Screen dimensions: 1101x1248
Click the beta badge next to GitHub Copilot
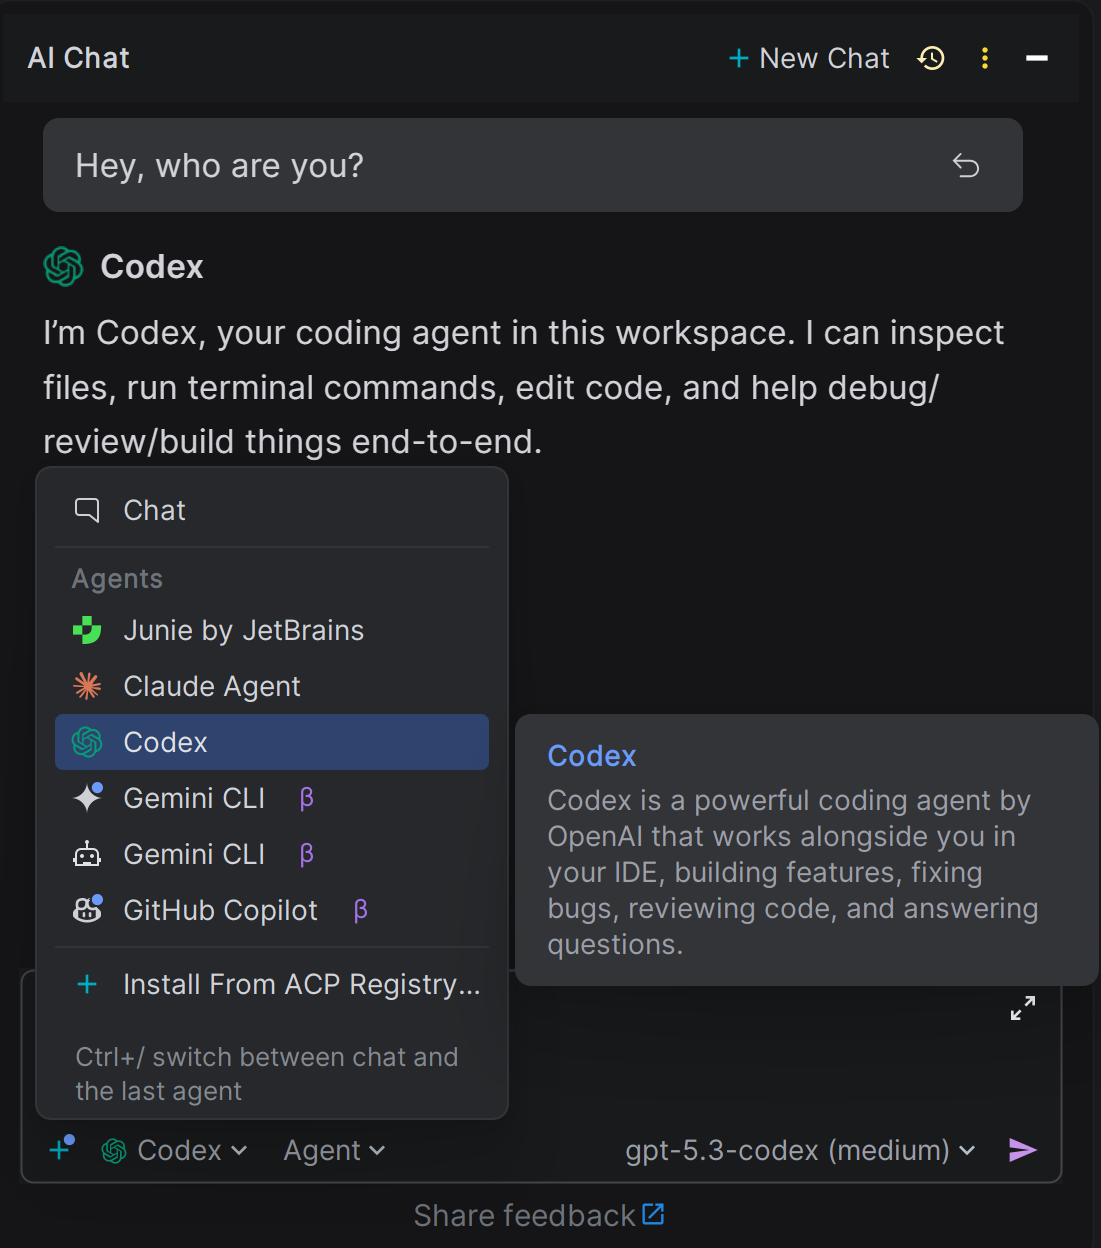click(361, 910)
